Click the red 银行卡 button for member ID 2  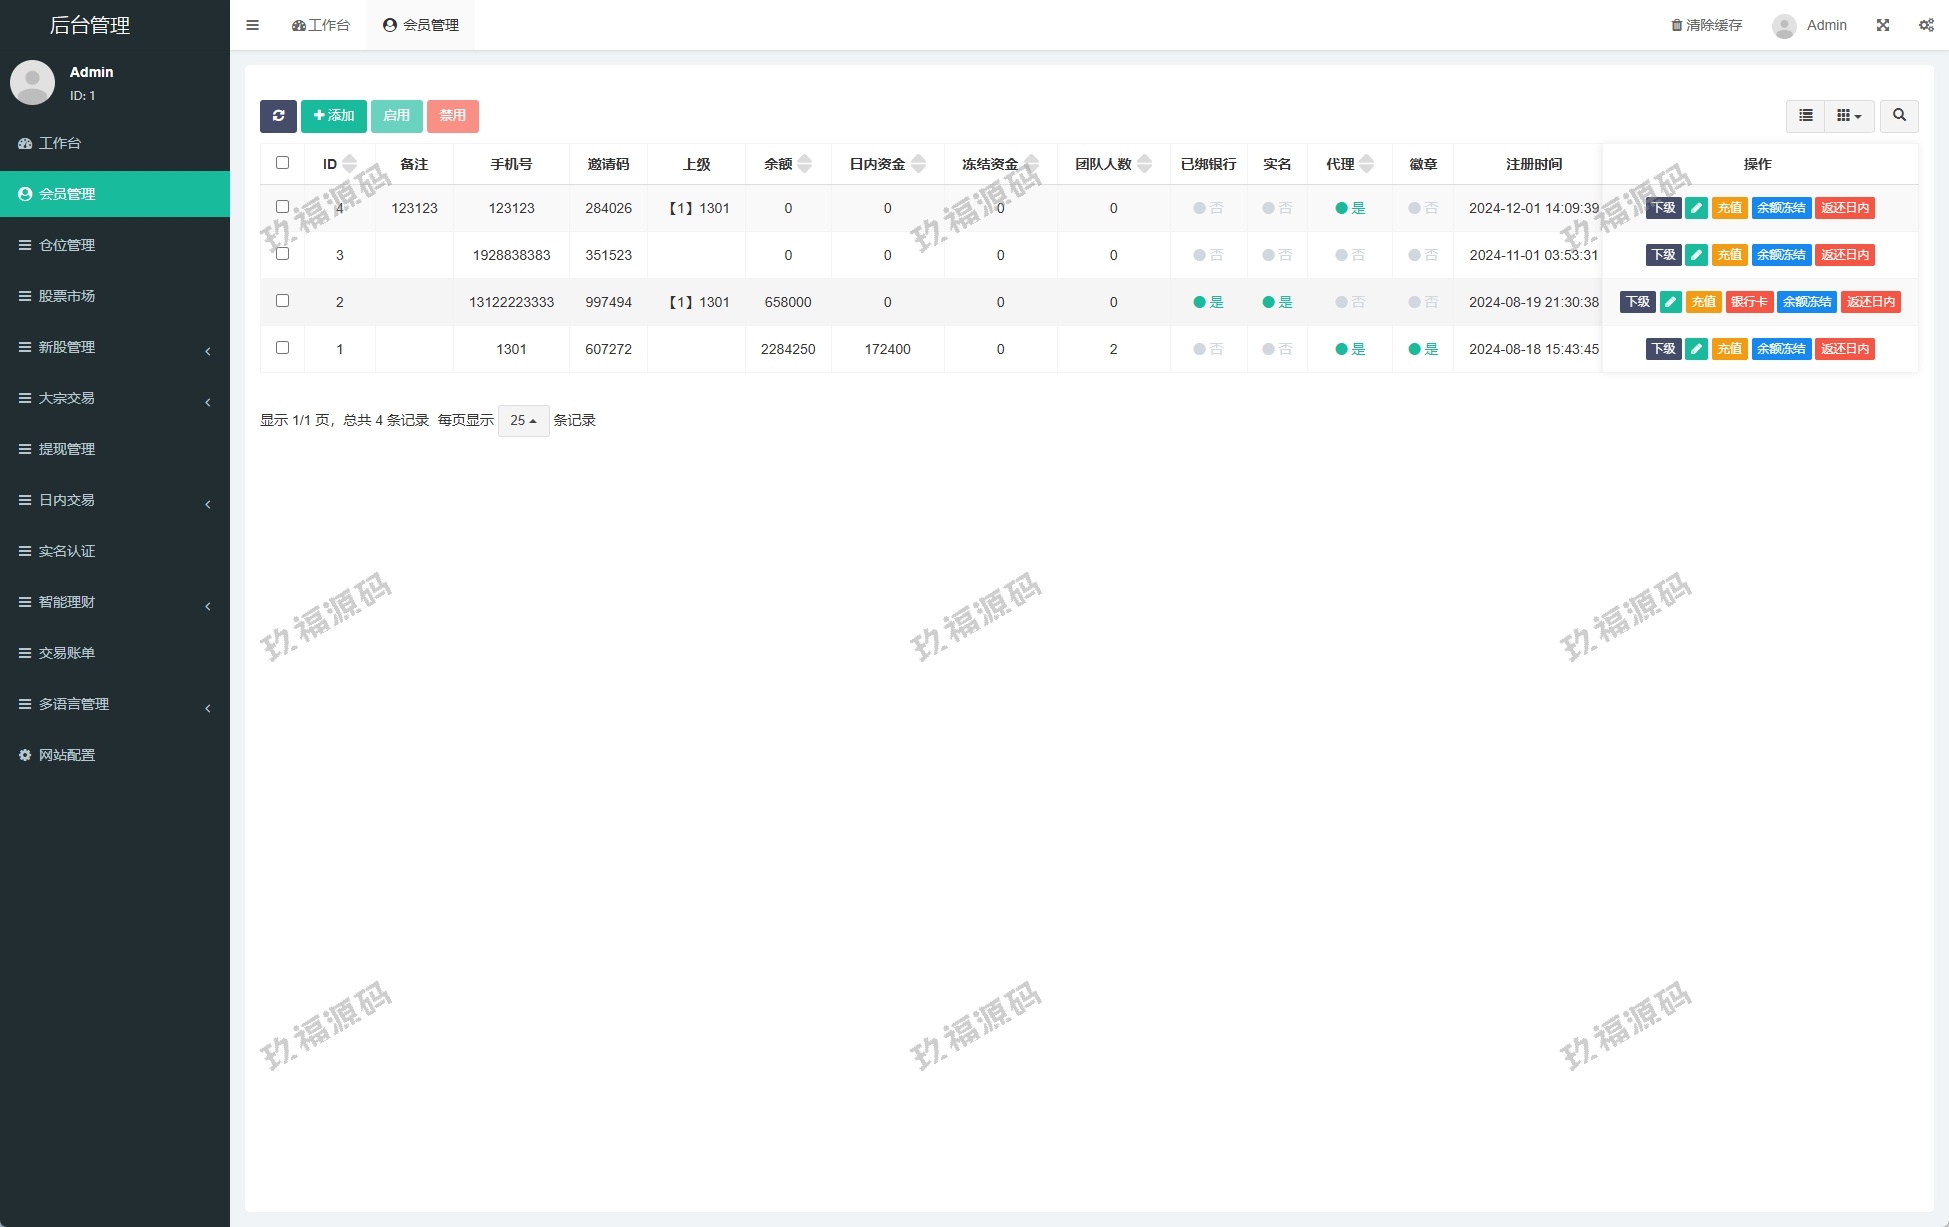(x=1749, y=302)
